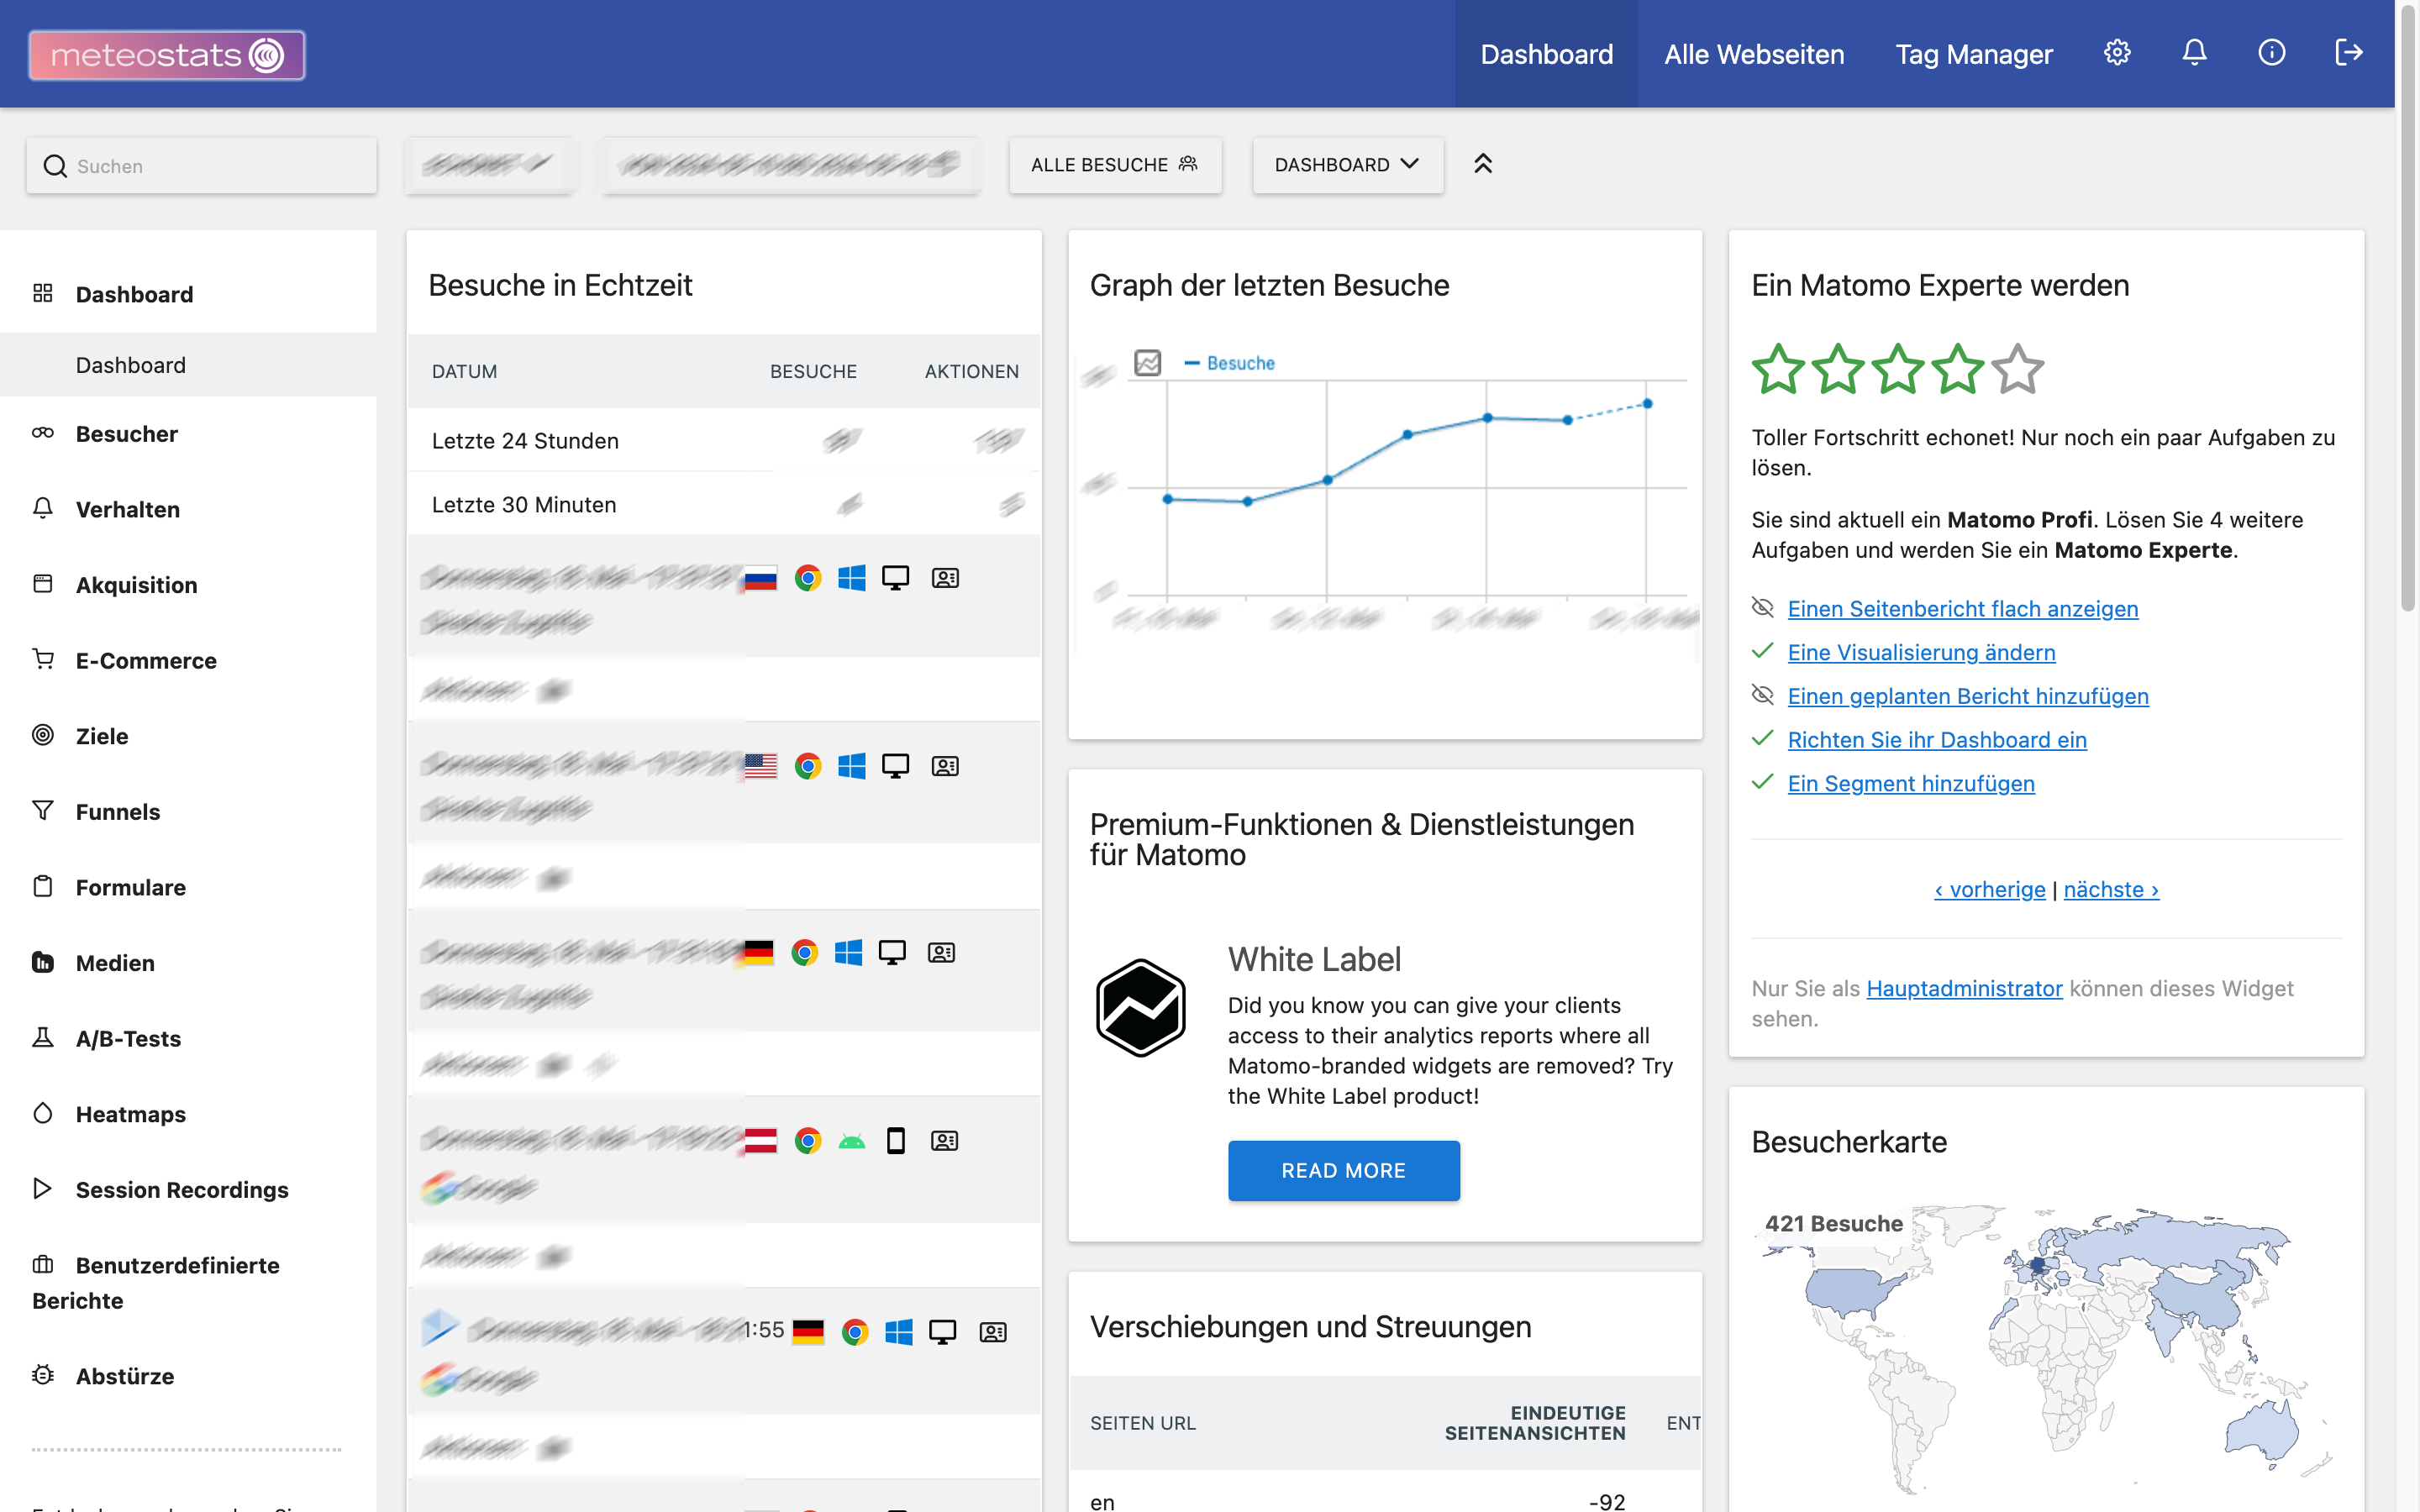Open Alle Webseiten in top menu
The height and width of the screenshot is (1512, 2420).
(x=1753, y=54)
